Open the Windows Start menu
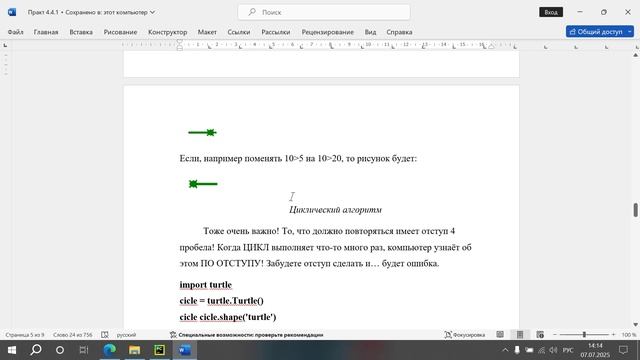Image resolution: width=640 pixels, height=360 pixels. [x=12, y=350]
